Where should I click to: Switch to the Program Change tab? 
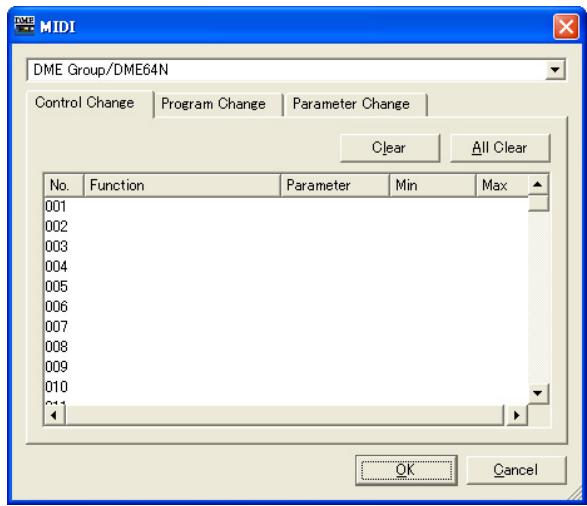(x=219, y=104)
